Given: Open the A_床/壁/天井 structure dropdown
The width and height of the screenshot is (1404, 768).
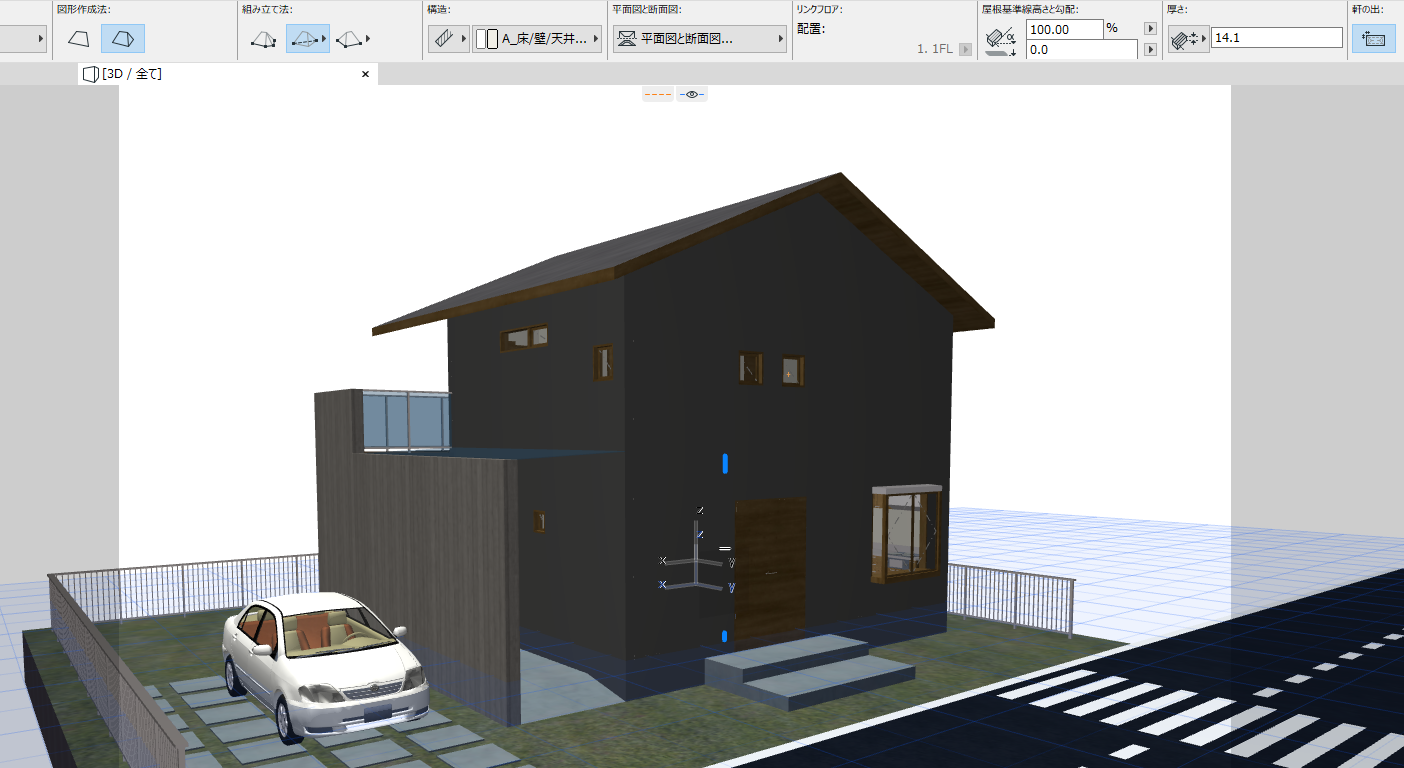Looking at the screenshot, I should point(537,39).
